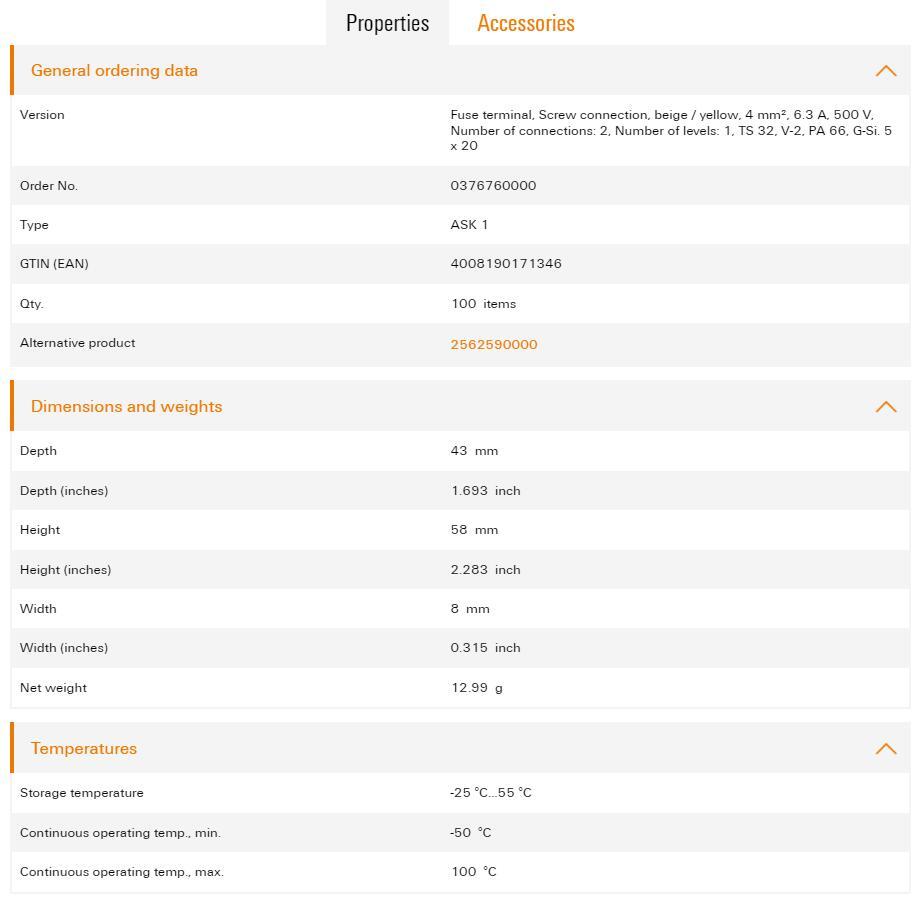The height and width of the screenshot is (903, 921).
Task: Collapse the Temperatures section chevron
Action: [885, 749]
